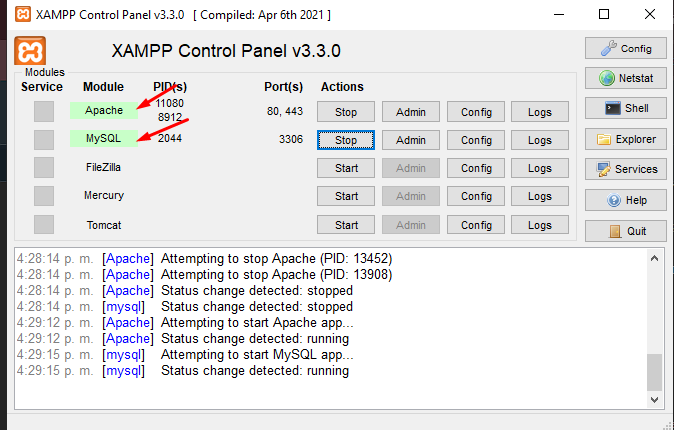The height and width of the screenshot is (430, 674).
Task: Start the FileZilla module
Action: coord(346,168)
